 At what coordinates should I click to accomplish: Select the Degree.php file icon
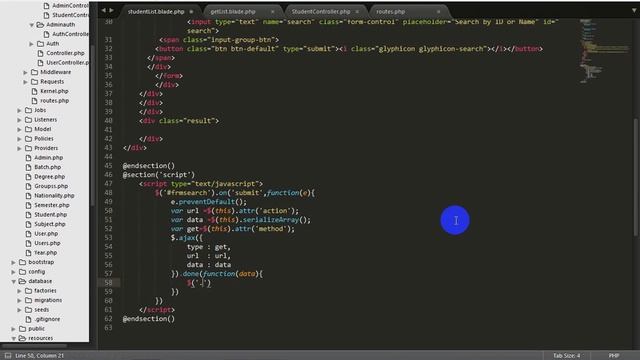28,177
